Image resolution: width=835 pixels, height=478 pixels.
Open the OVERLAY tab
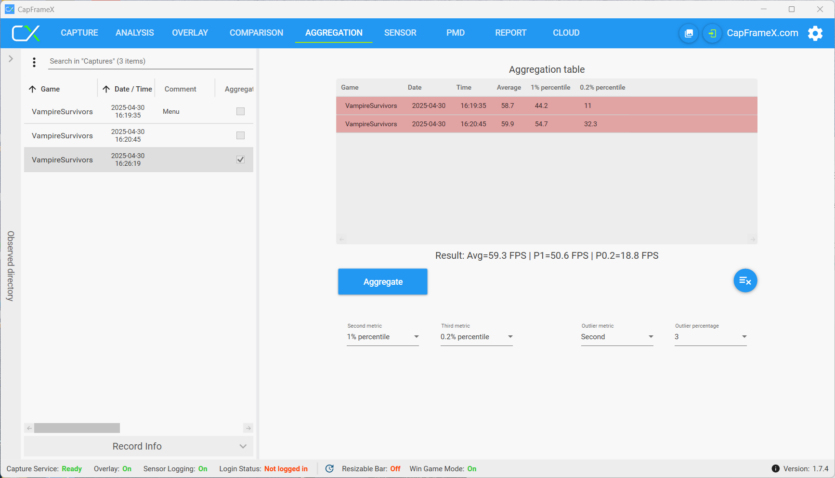click(x=190, y=33)
